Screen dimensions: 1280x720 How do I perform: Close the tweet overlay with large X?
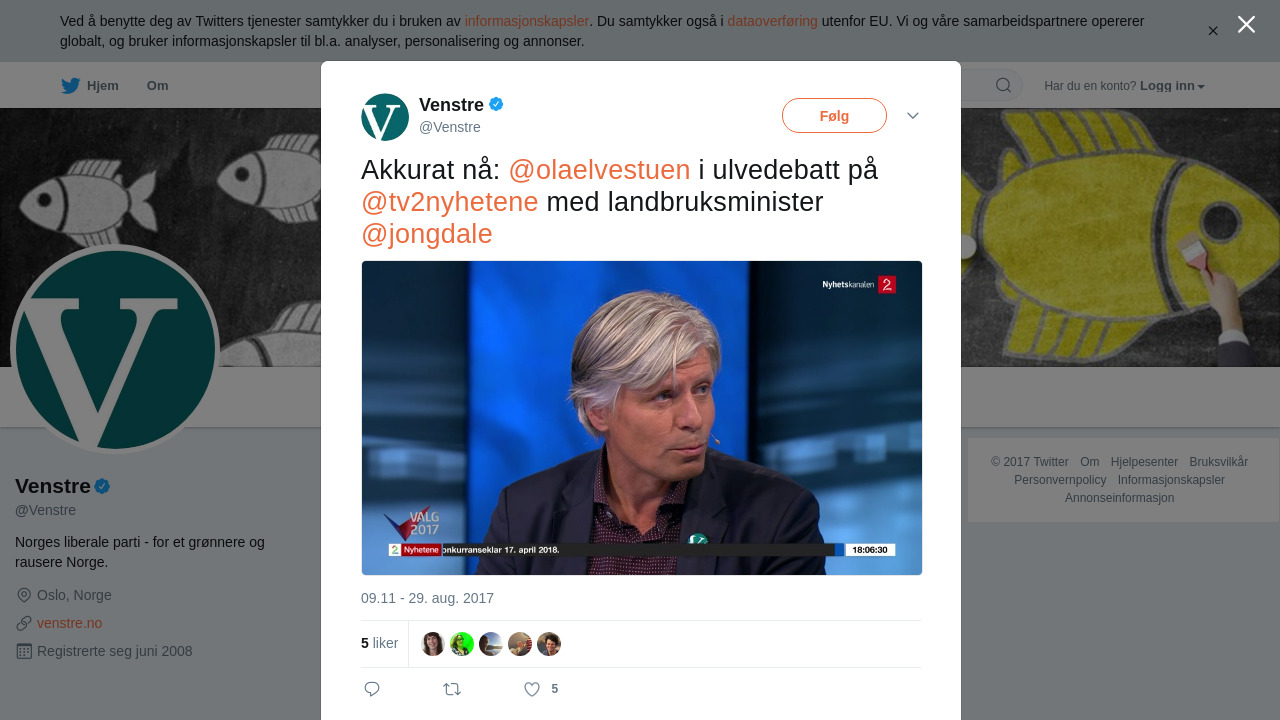[x=1246, y=24]
